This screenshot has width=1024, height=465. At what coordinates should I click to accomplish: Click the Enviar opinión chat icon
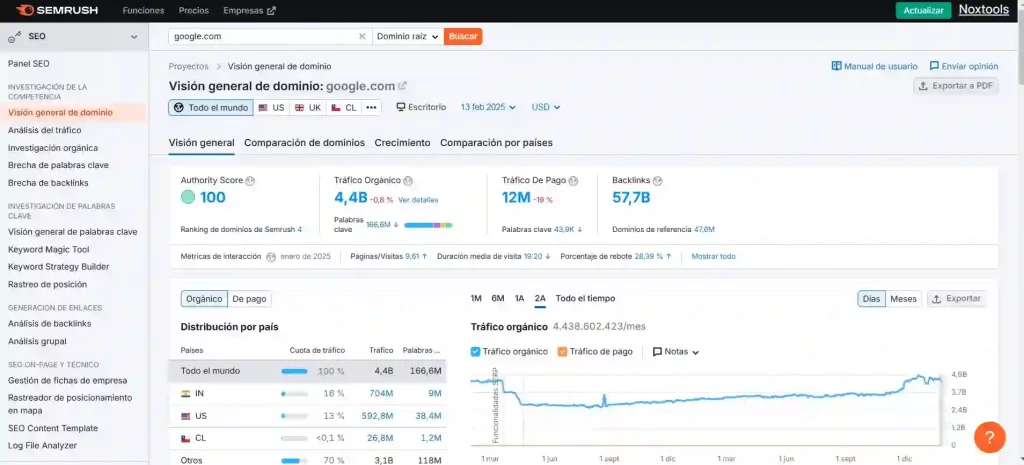(934, 66)
